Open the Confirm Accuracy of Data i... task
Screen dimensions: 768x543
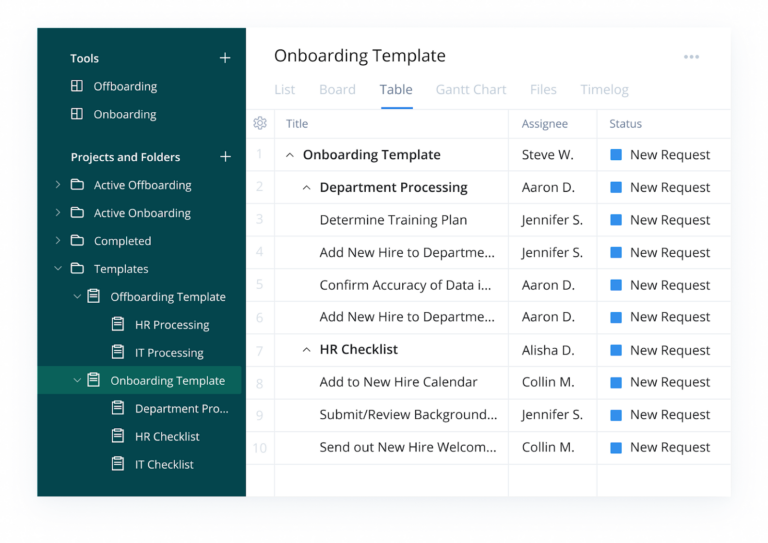coord(406,285)
